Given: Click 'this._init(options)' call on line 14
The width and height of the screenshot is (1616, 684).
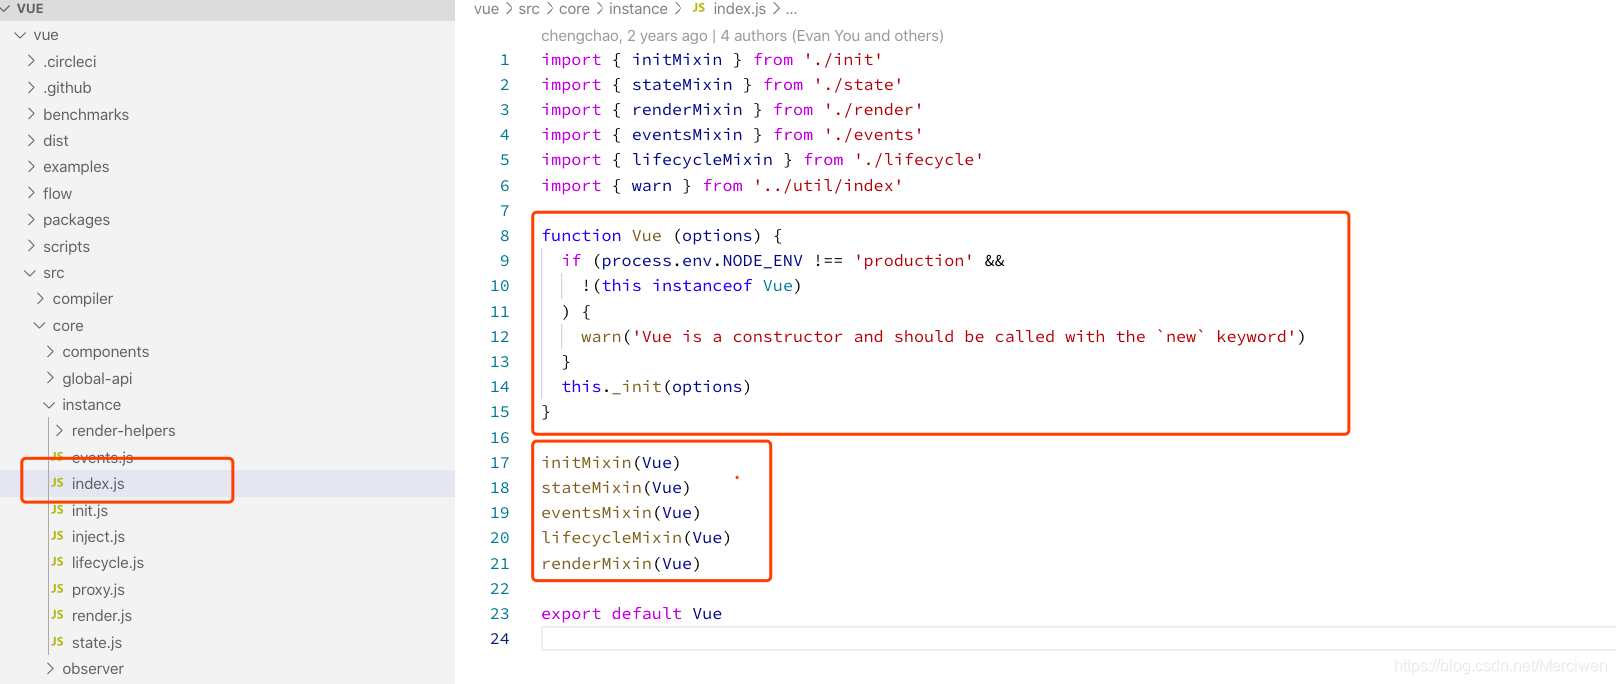Looking at the screenshot, I should tap(656, 387).
